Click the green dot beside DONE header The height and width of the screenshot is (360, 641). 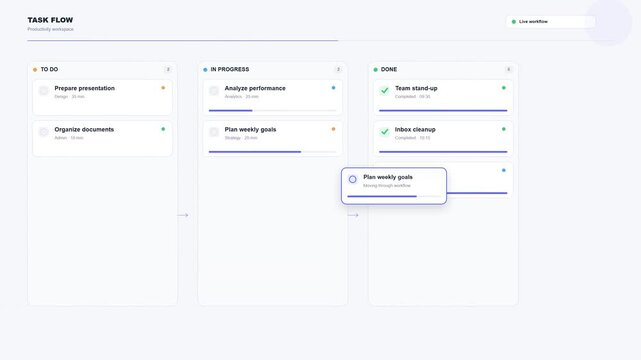375,70
